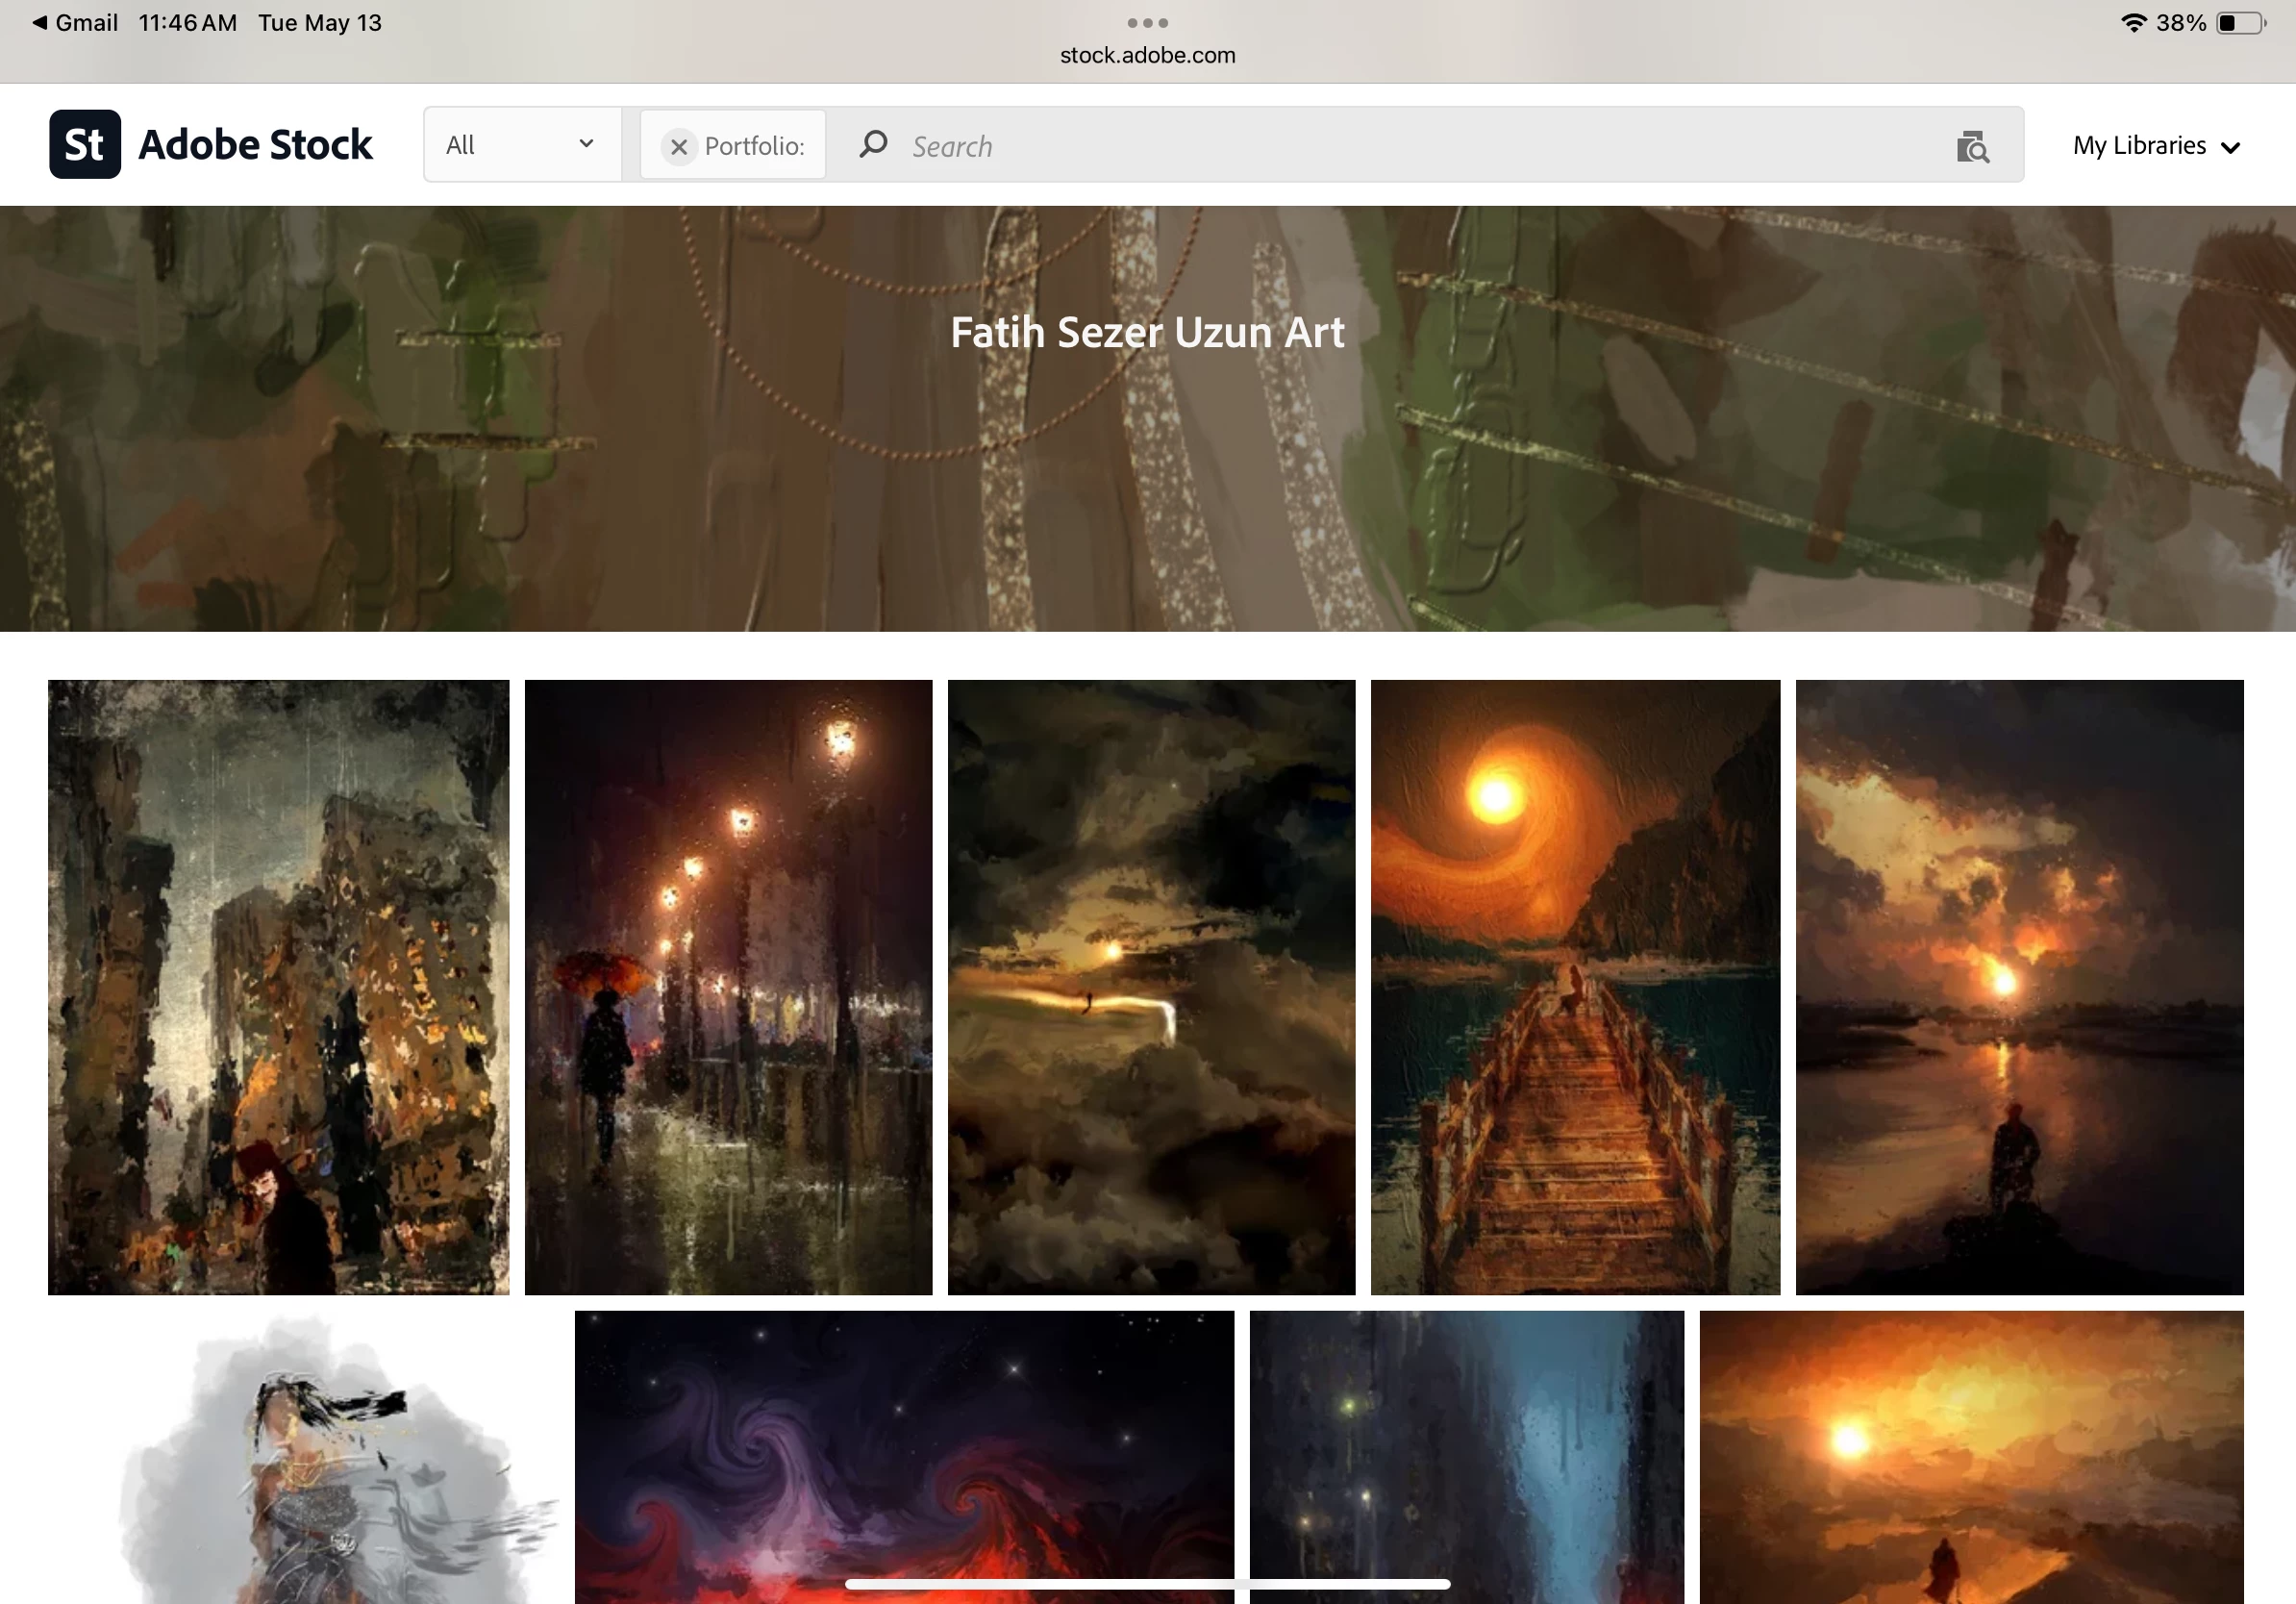
Task: Tap the Wi-Fi status icon
Action: (x=2133, y=22)
